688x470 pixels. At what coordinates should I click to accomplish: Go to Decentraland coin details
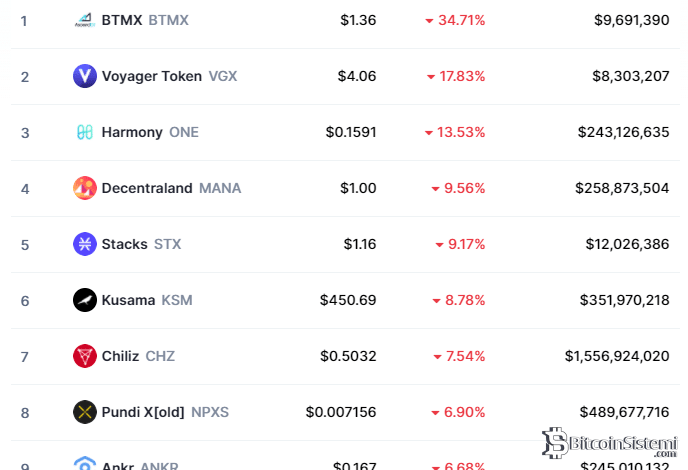[171, 188]
